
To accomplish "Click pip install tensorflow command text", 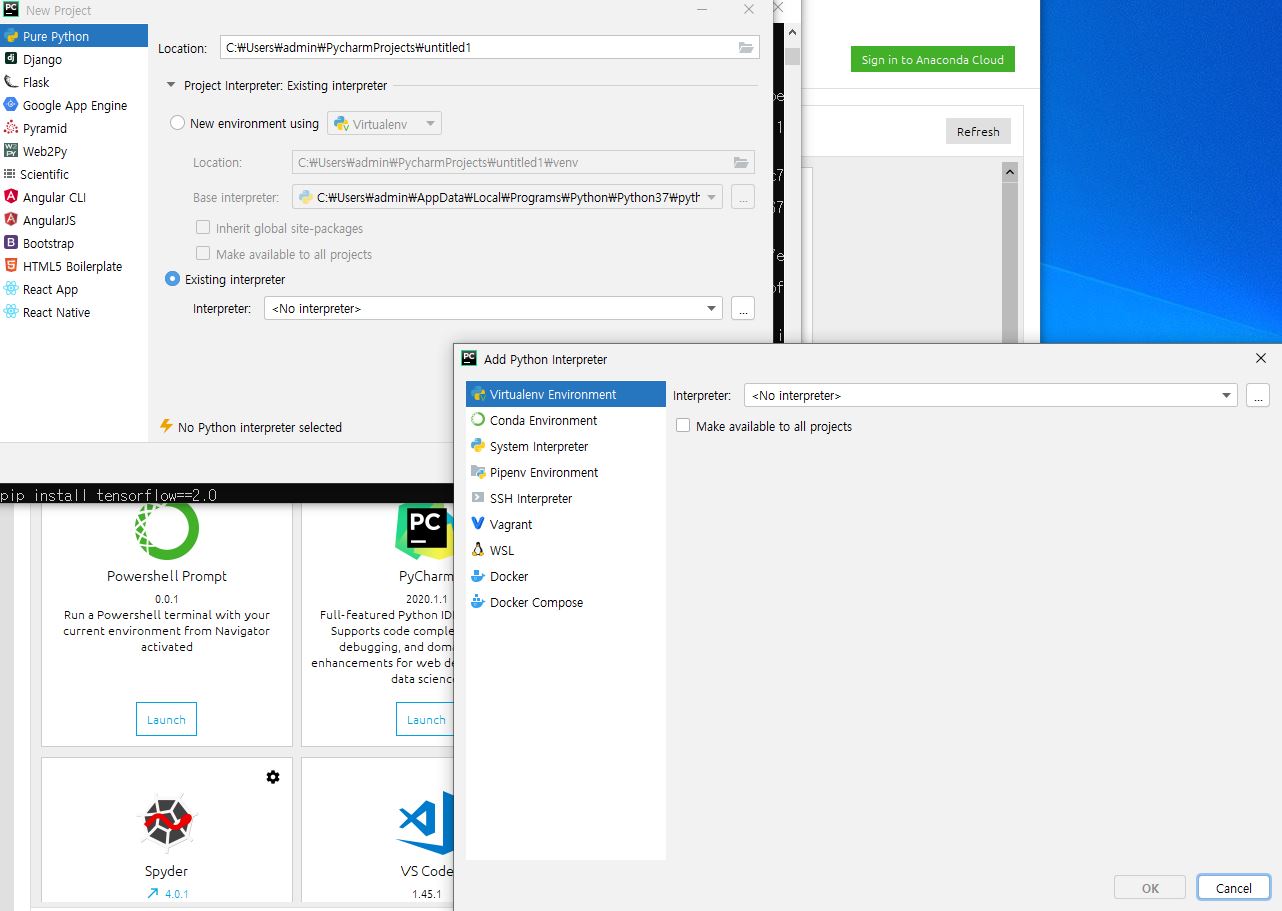I will 108,495.
